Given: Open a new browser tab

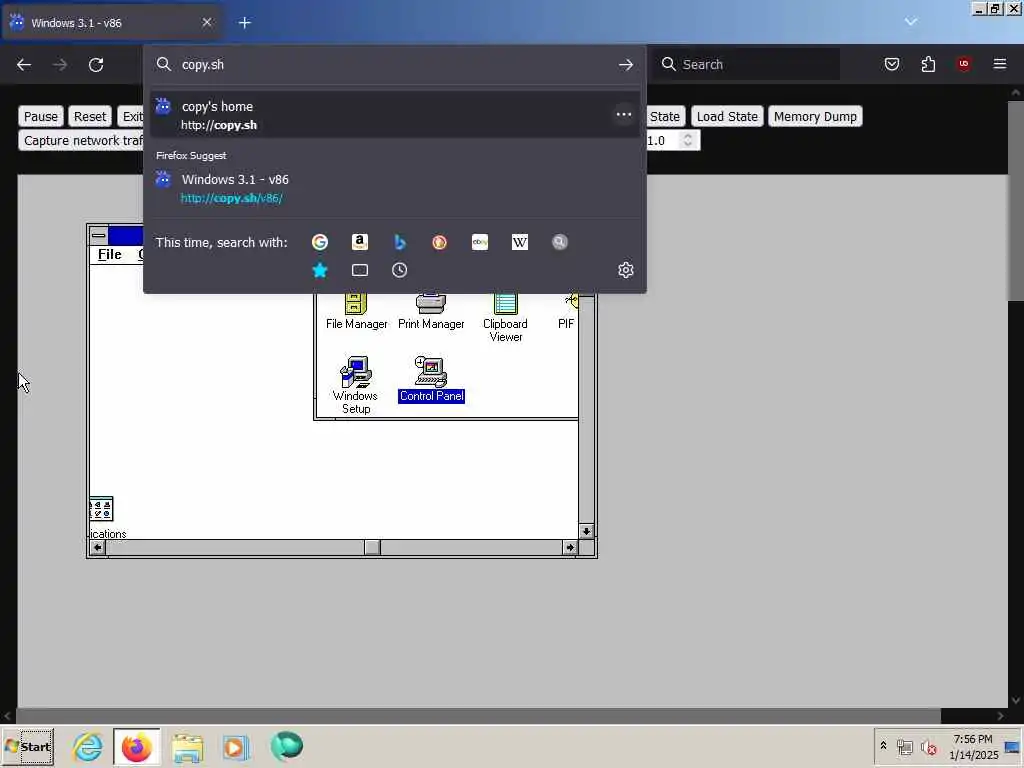Looking at the screenshot, I should pos(245,23).
